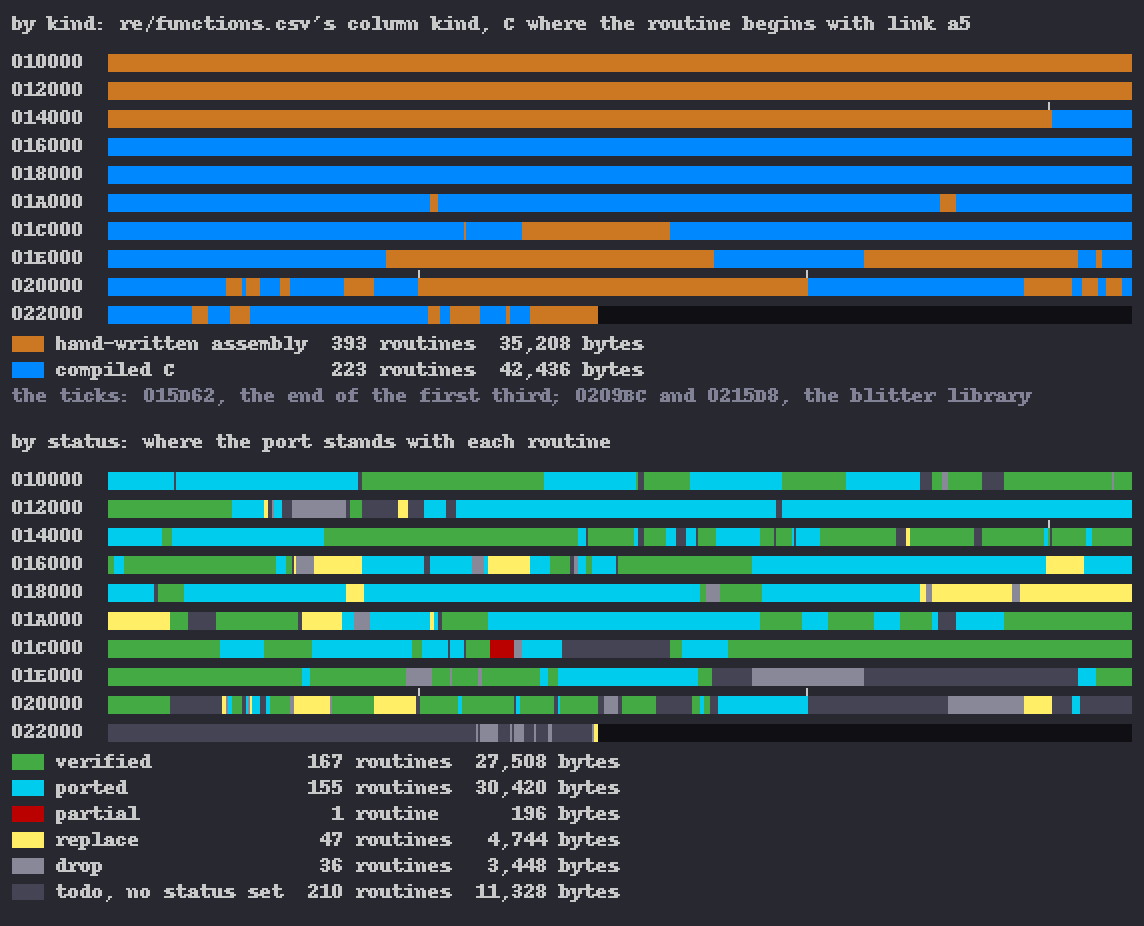
Task: Click the all-orange bar of by-kind row 012000
Action: [619, 91]
